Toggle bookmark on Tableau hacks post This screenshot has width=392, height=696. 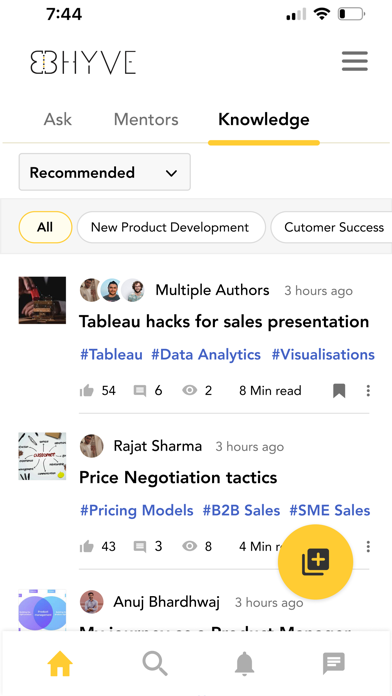click(339, 391)
